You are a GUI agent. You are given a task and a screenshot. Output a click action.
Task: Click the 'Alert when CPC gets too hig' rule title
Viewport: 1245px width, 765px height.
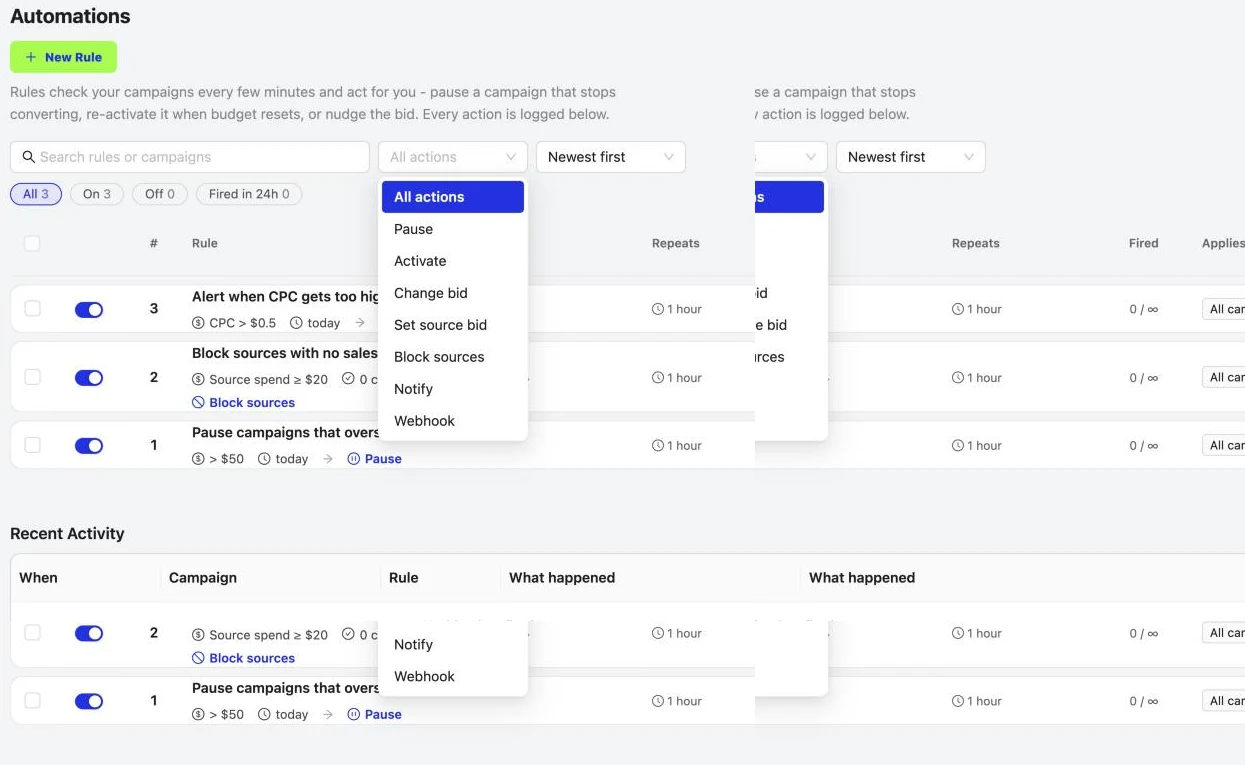click(286, 297)
